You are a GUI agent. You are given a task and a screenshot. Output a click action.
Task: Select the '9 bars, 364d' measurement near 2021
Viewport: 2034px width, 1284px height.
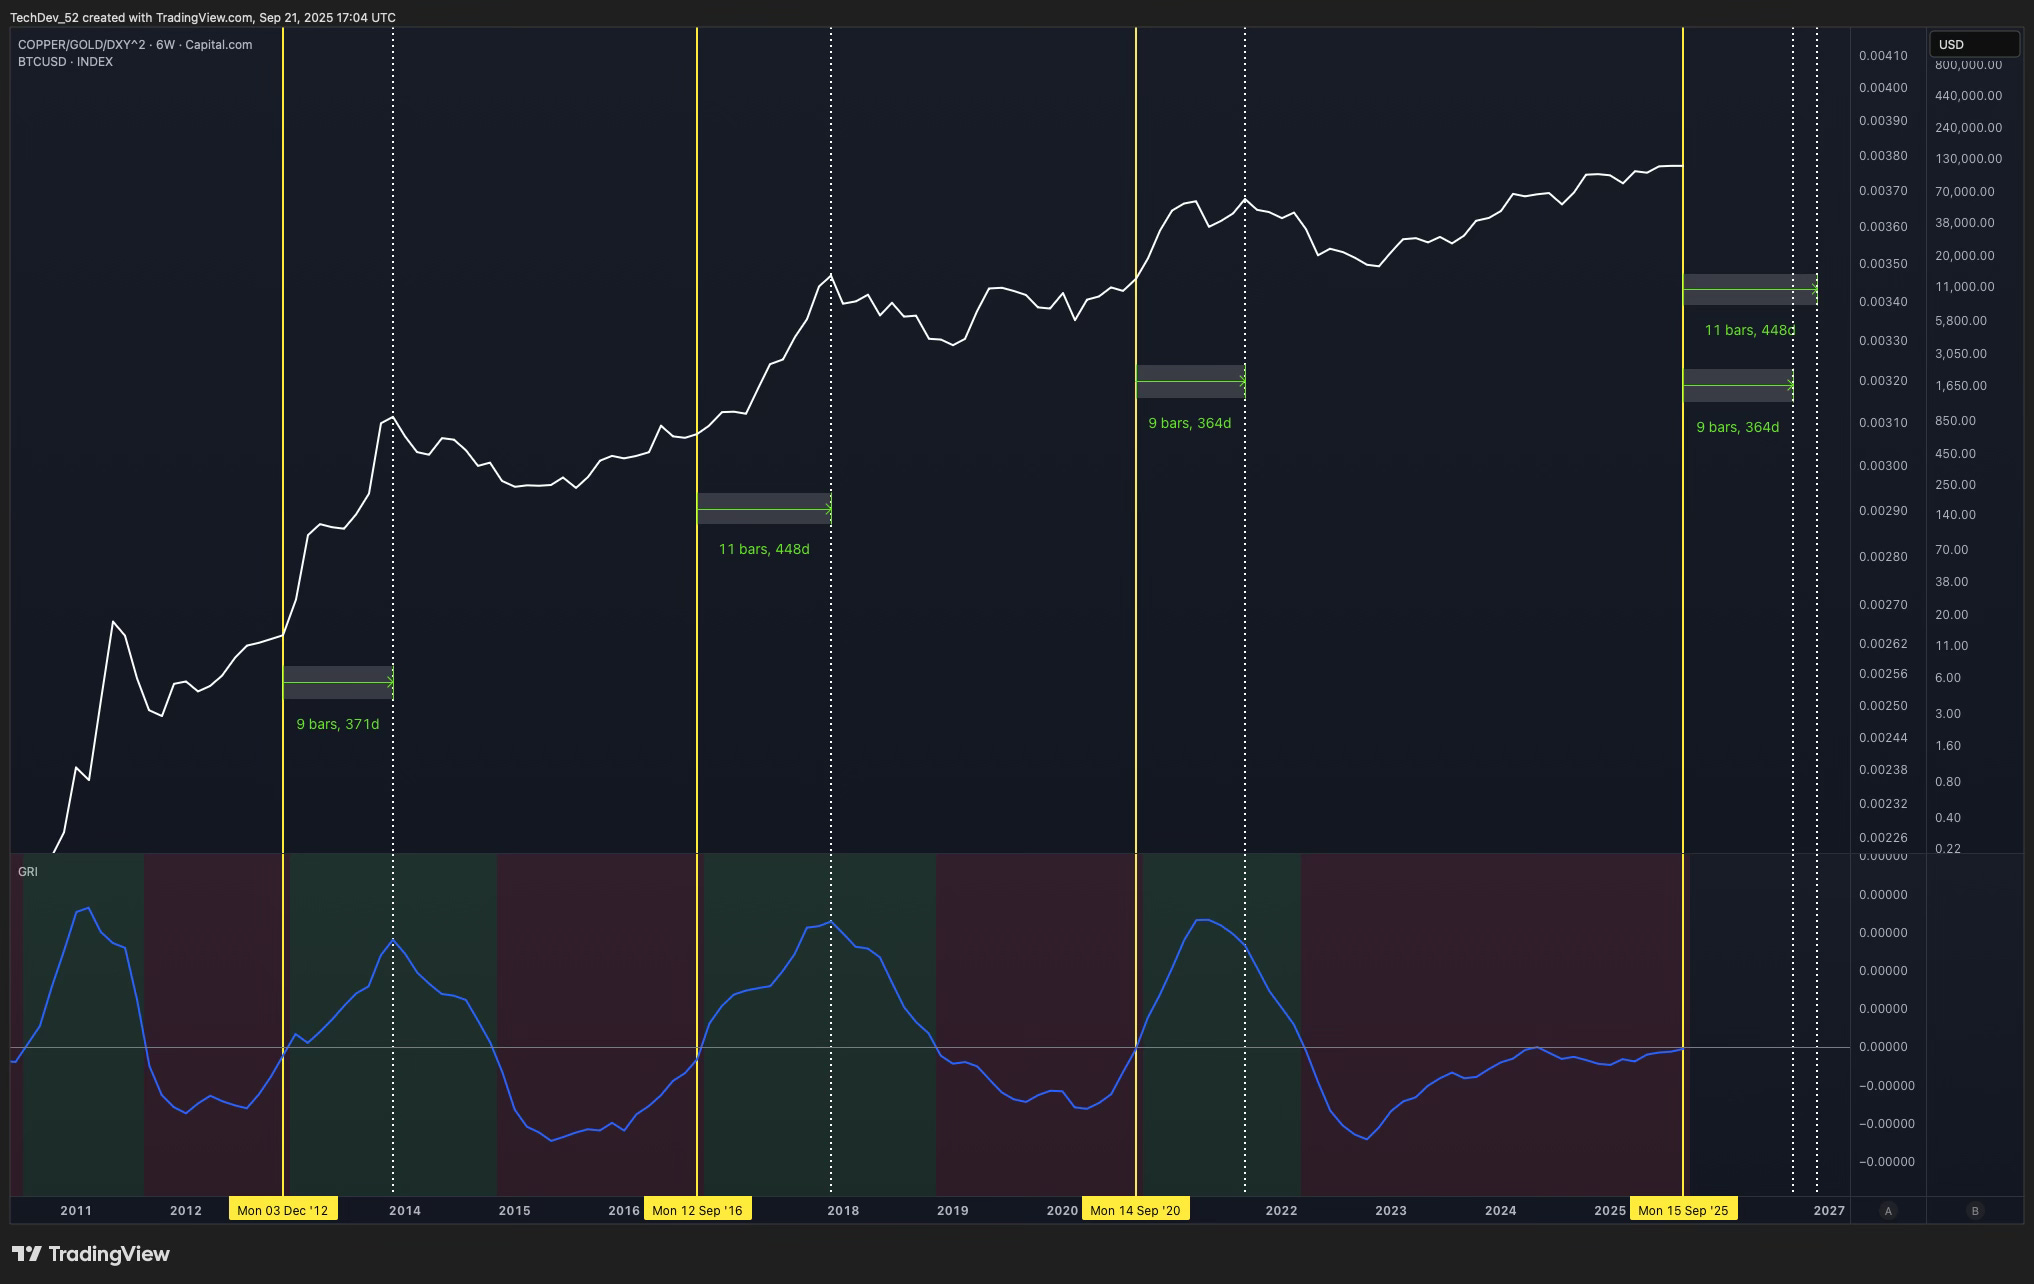(x=1191, y=422)
